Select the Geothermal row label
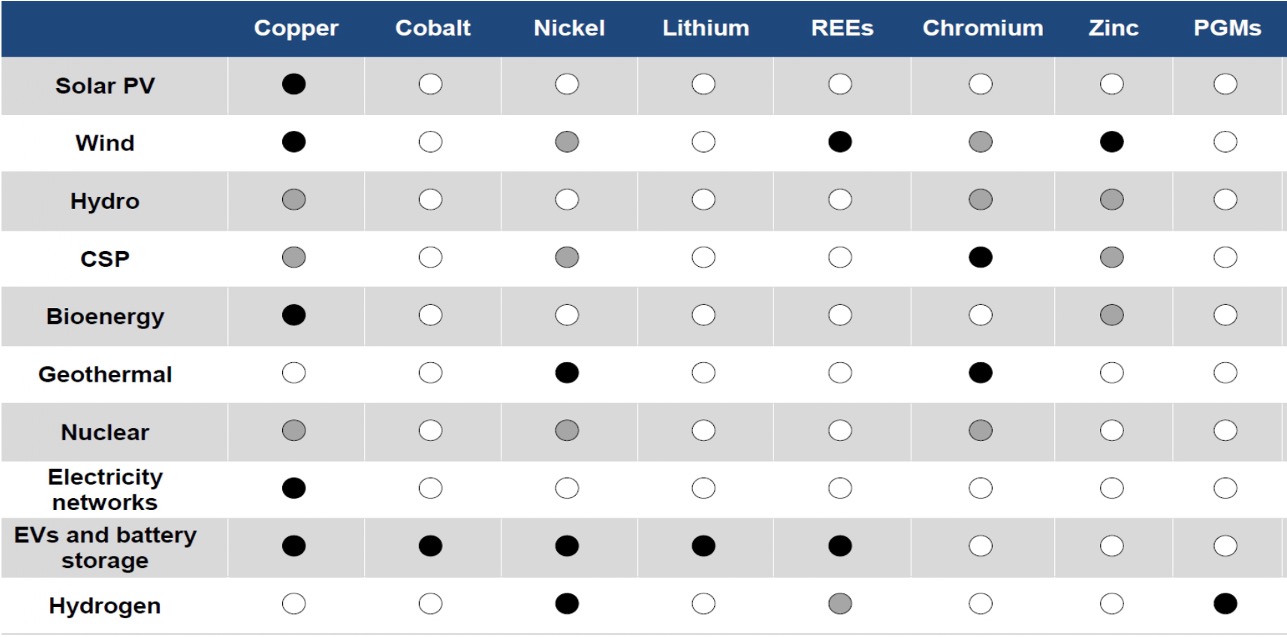This screenshot has height=637, width=1287. tap(105, 374)
